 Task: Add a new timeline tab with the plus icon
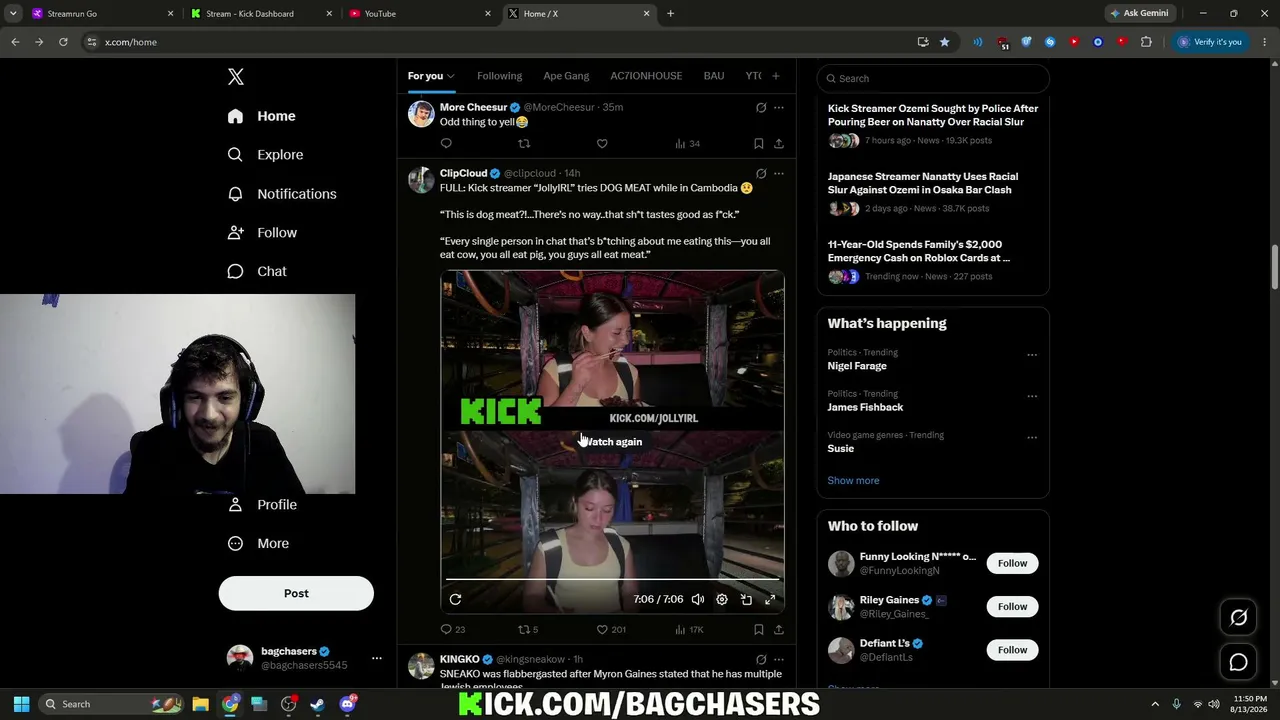tap(775, 76)
